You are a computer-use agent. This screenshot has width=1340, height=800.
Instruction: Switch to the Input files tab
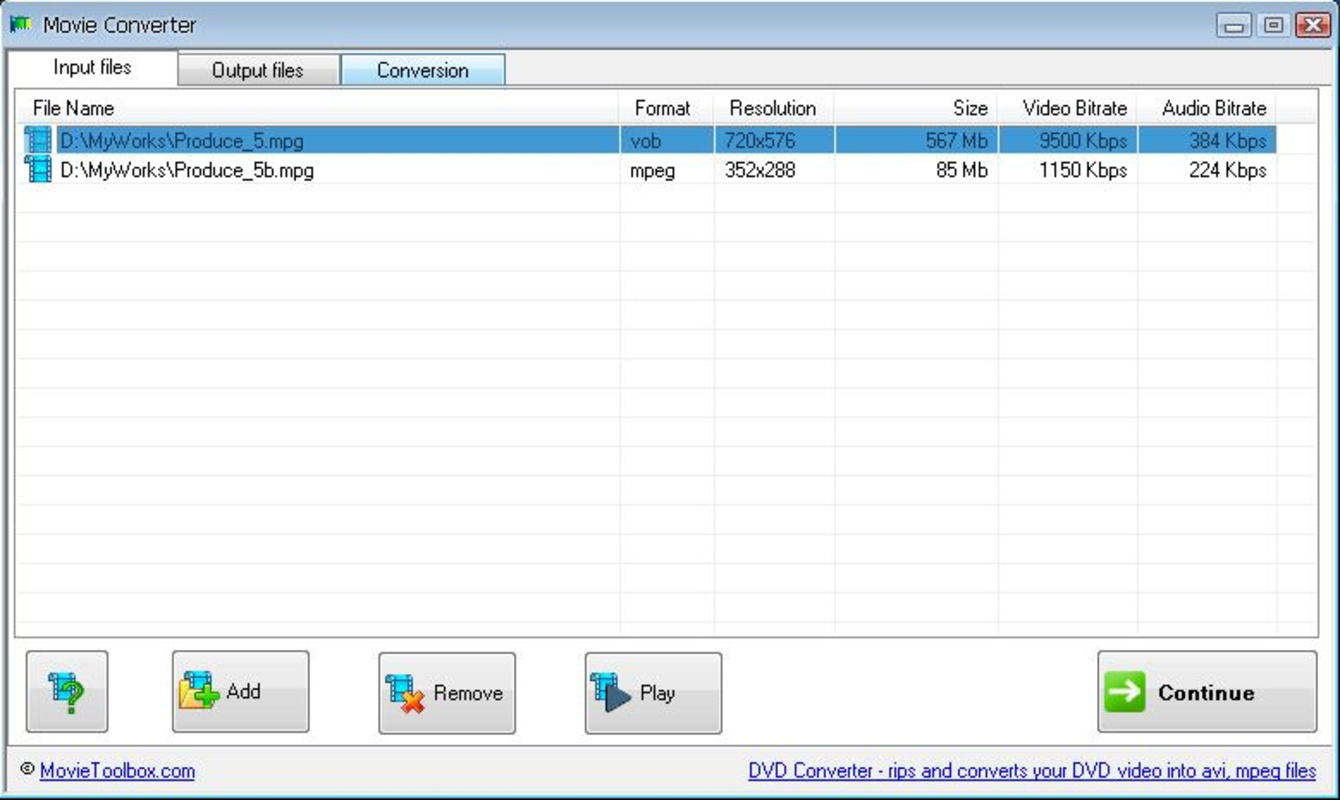[93, 68]
